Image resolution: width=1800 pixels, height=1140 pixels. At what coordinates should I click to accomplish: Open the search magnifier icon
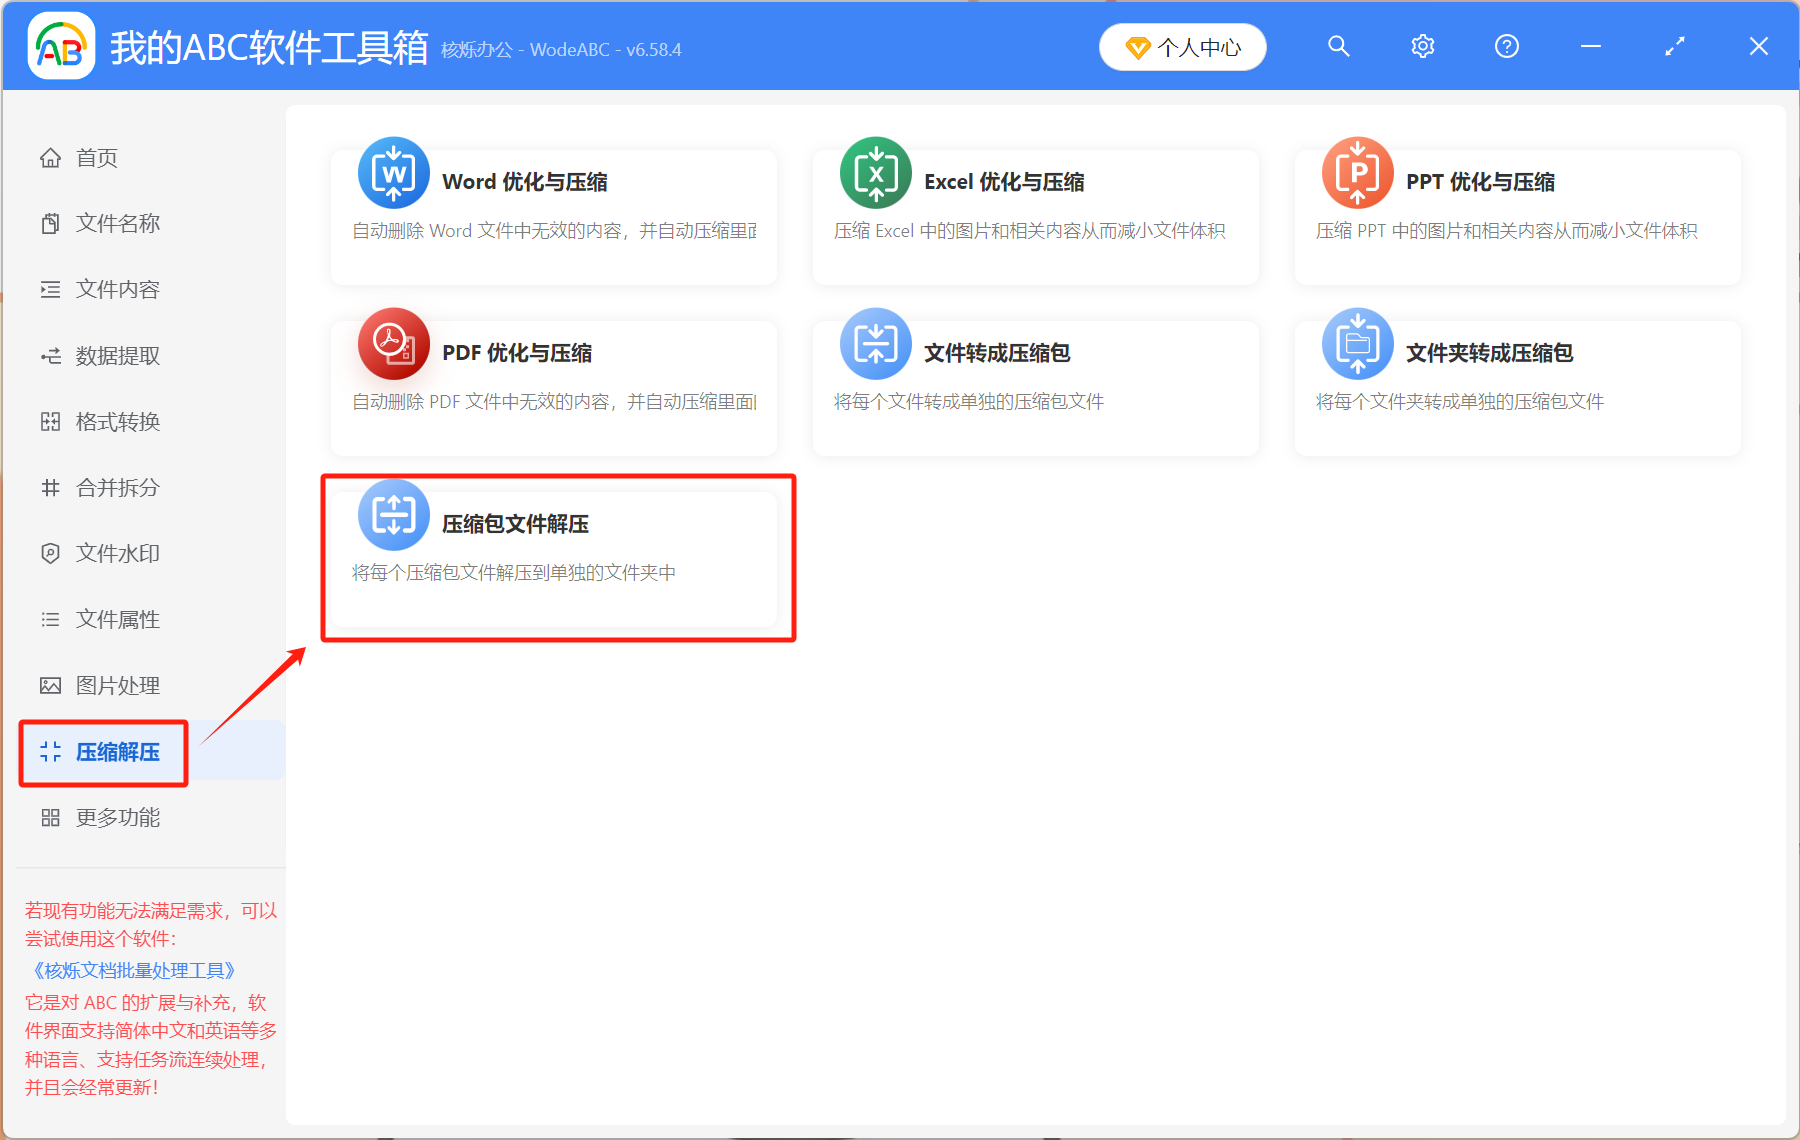click(1338, 46)
